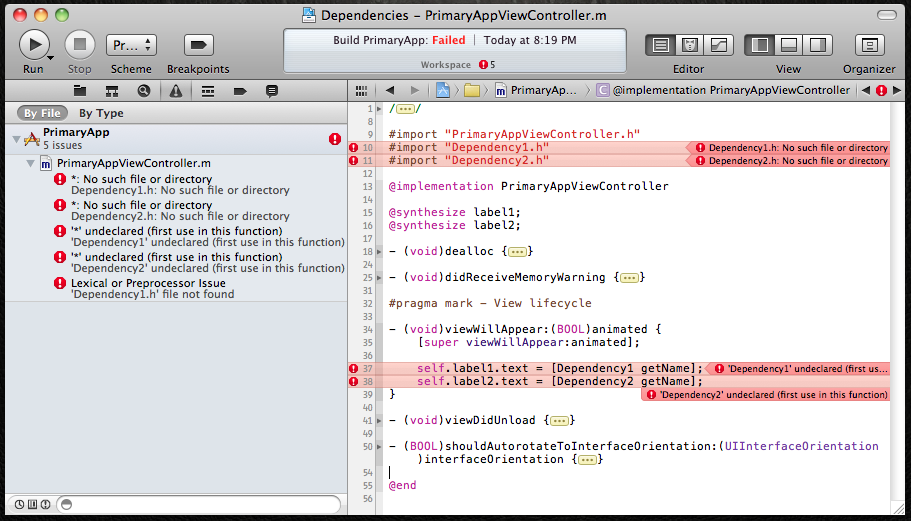Click the error marker on line 37
Image resolution: width=911 pixels, height=521 pixels.
coord(353,368)
